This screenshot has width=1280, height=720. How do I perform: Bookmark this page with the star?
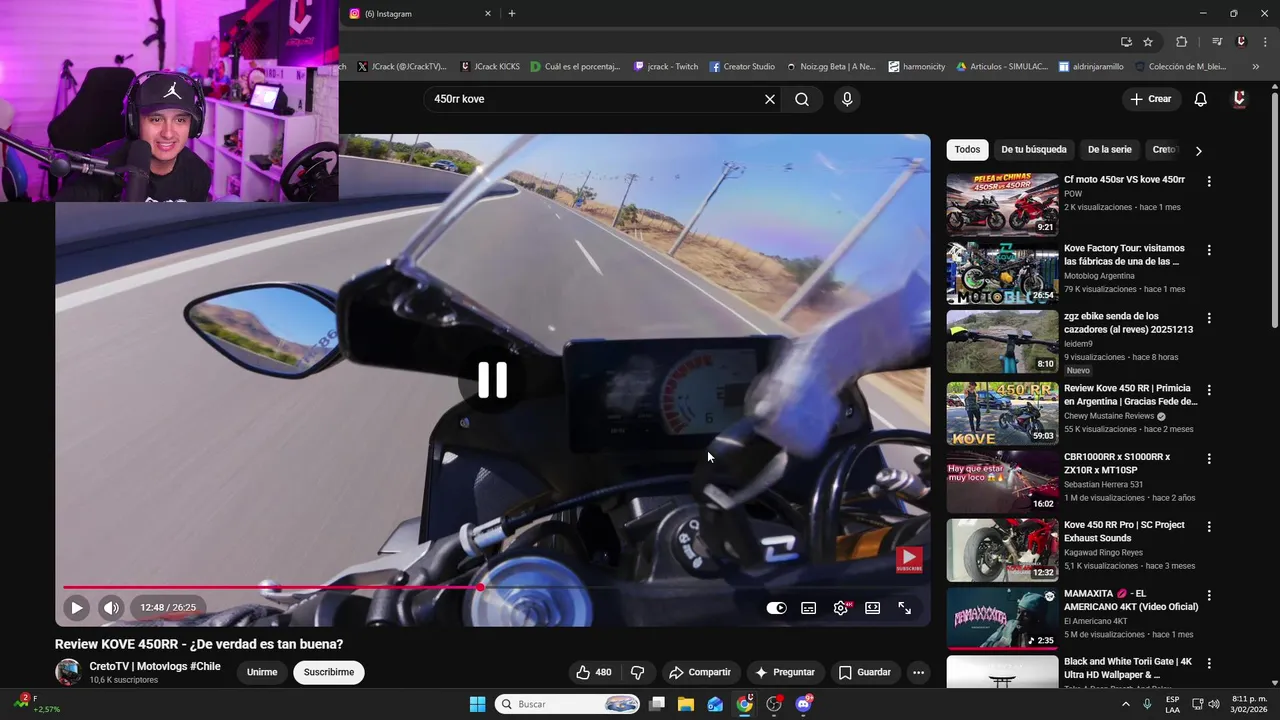pos(1148,42)
